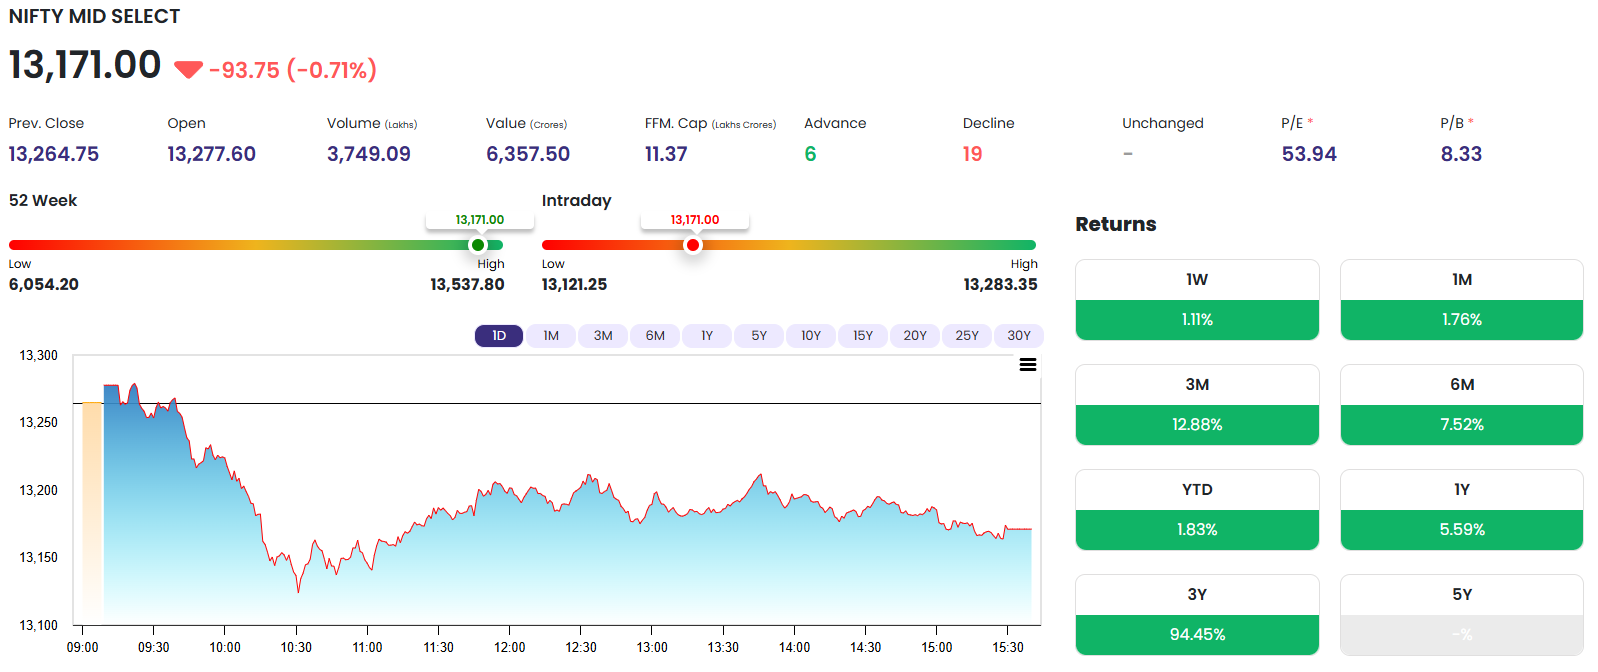The image size is (1598, 672).
Task: Click the 13,171.00 tooltip above 52 Week bar
Action: click(x=480, y=220)
